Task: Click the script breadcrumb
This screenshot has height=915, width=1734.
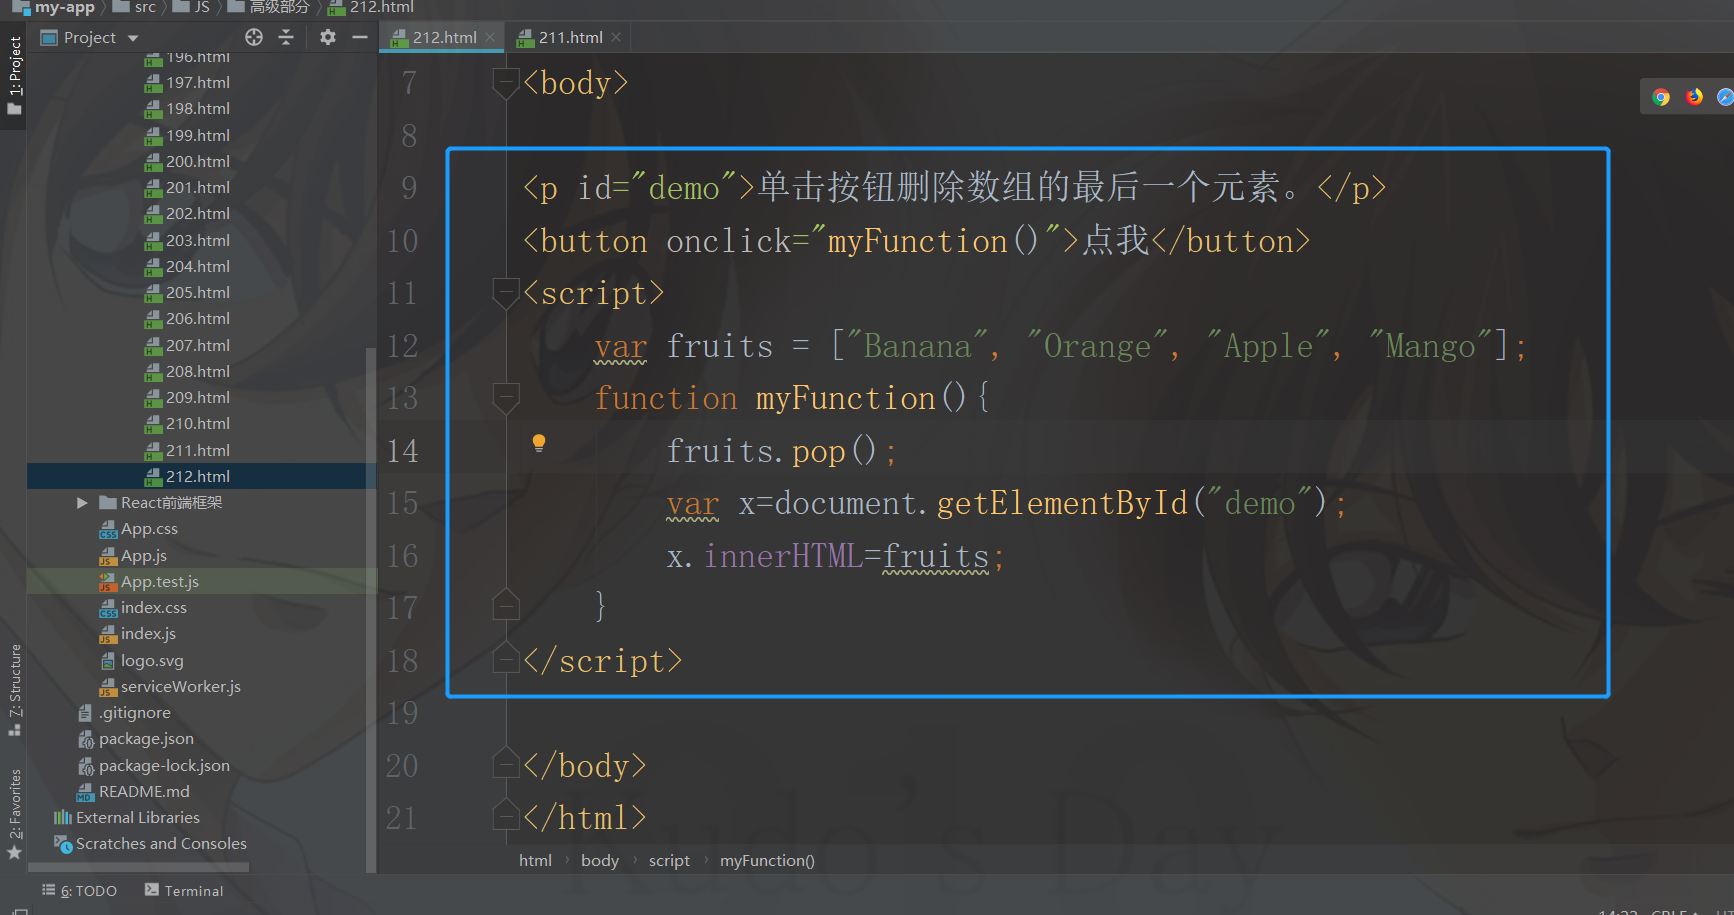Action: [x=669, y=860]
